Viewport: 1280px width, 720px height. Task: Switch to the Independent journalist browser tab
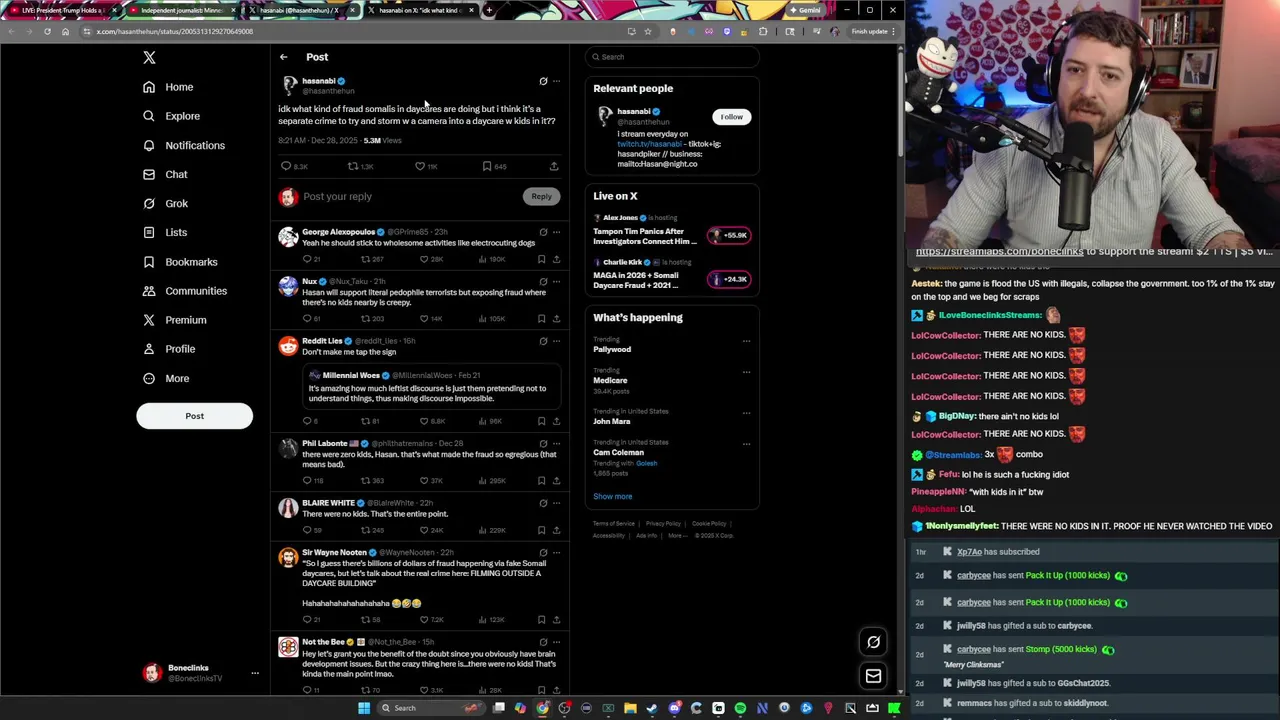[x=180, y=10]
